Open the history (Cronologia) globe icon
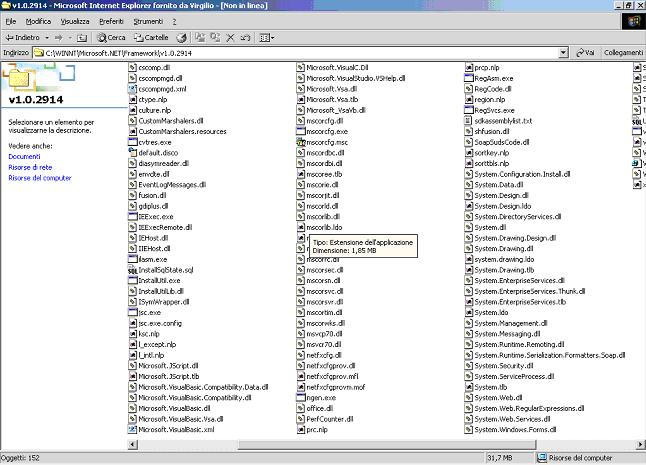 [181, 37]
